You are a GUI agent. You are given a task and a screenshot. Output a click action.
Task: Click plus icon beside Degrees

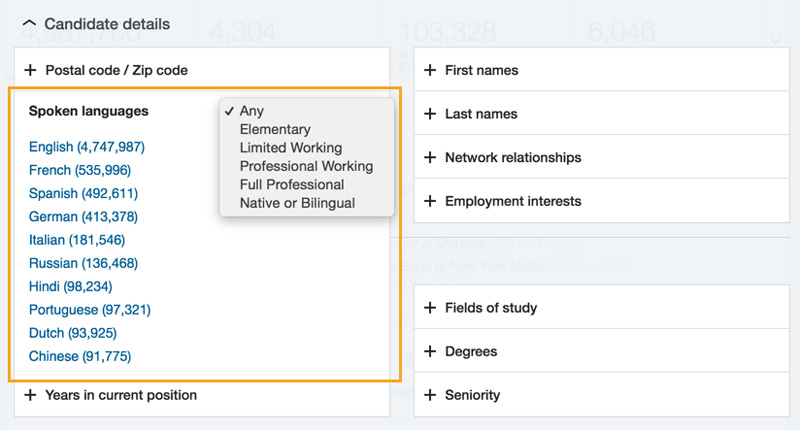430,352
